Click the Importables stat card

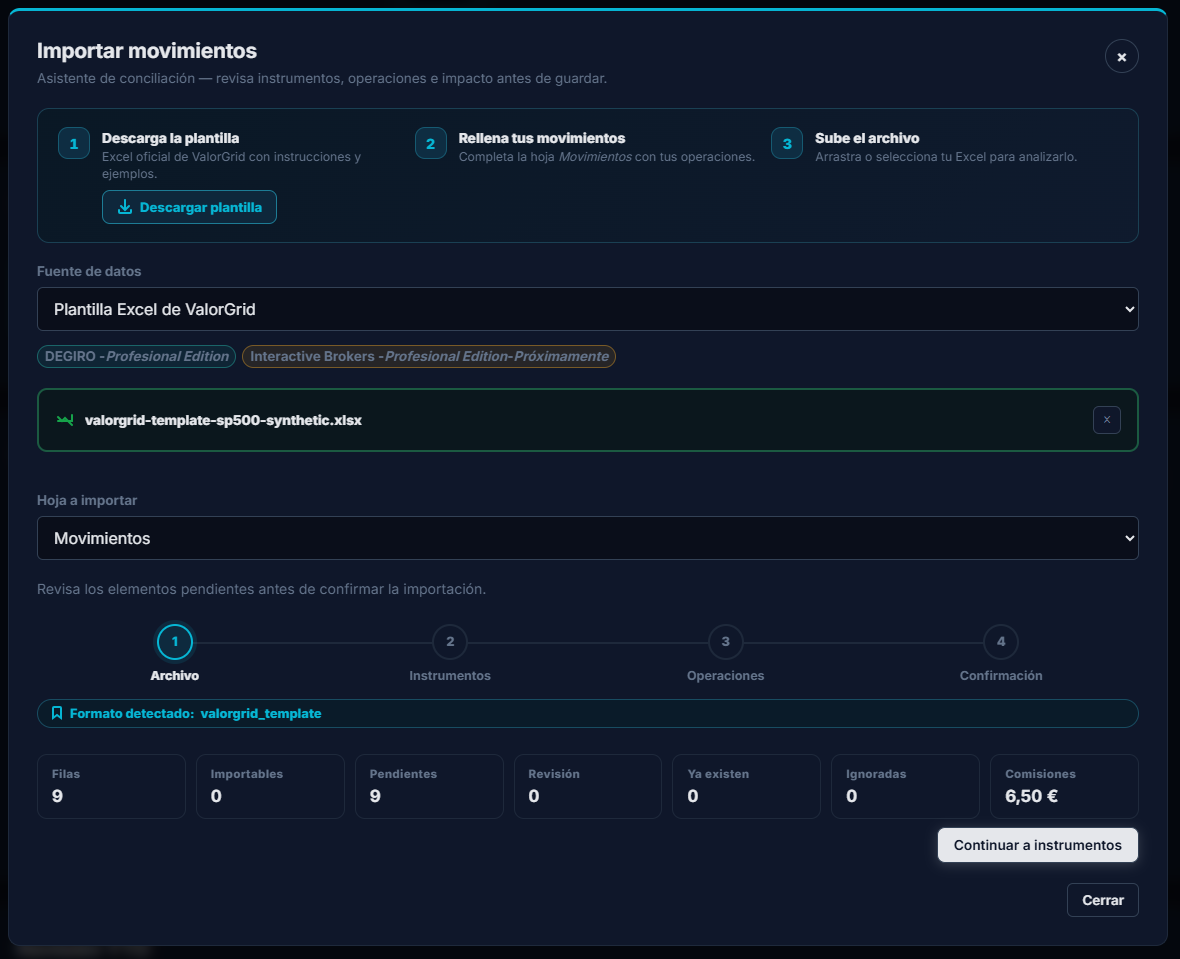[270, 787]
